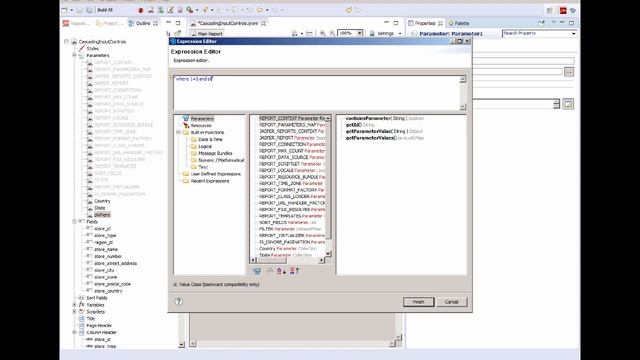Select store_postal_code field in Outline
640x360 pixels.
(x=112, y=284)
